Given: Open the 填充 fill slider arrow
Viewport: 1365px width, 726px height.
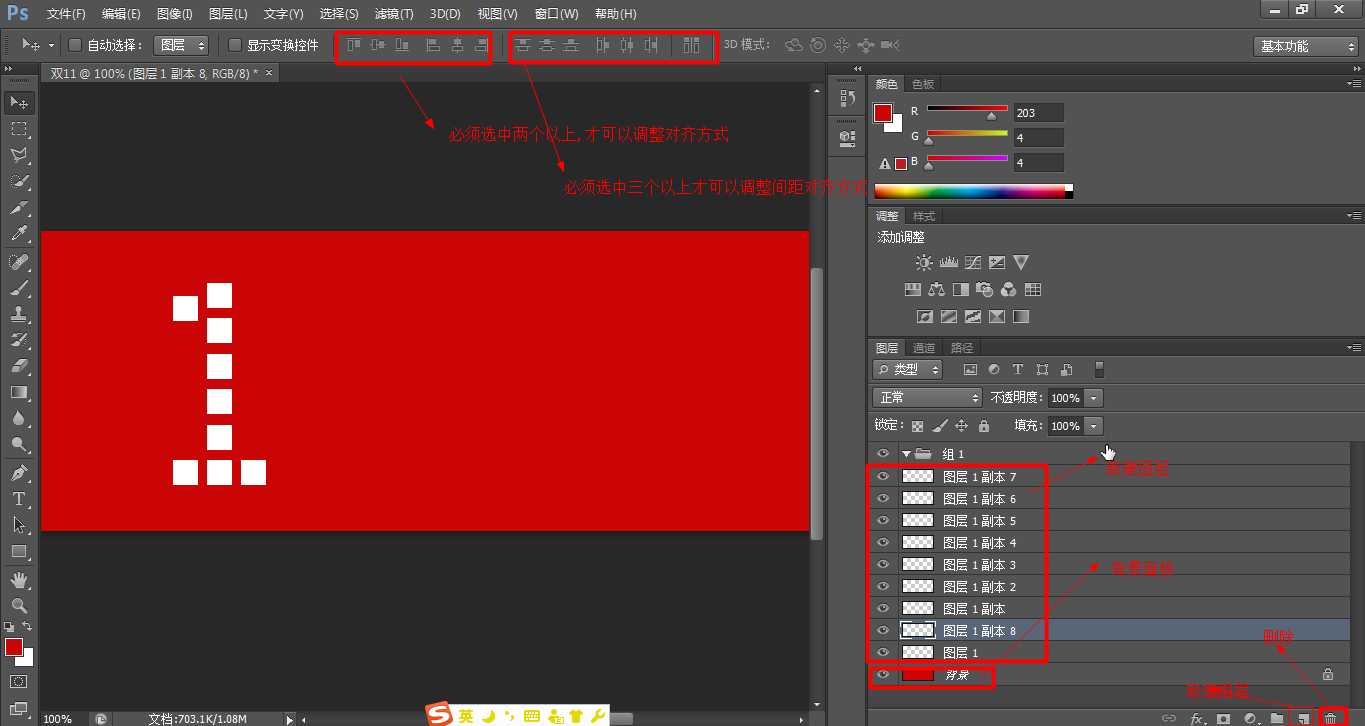Looking at the screenshot, I should [x=1093, y=426].
